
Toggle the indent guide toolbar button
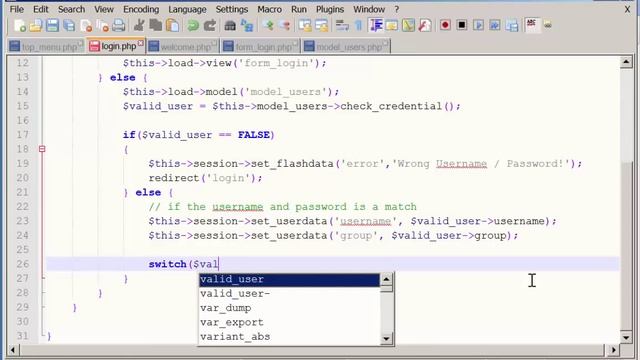click(x=376, y=26)
